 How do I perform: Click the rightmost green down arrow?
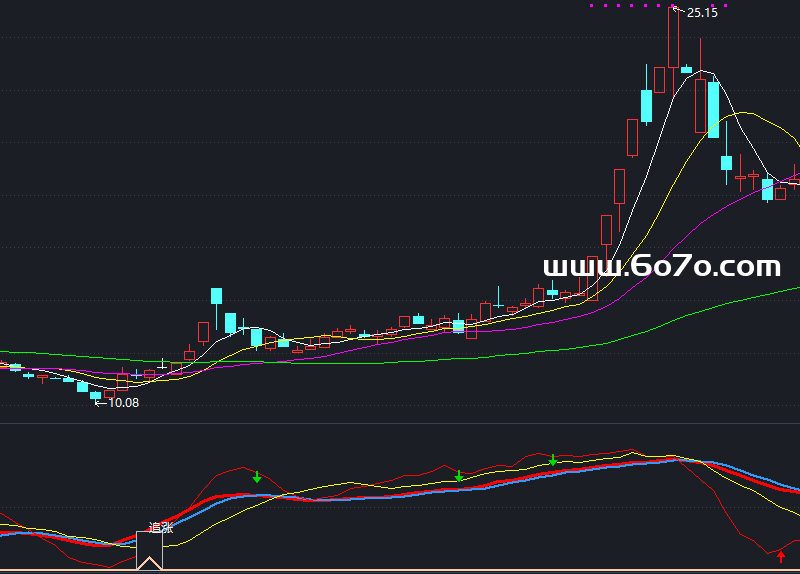tap(553, 460)
